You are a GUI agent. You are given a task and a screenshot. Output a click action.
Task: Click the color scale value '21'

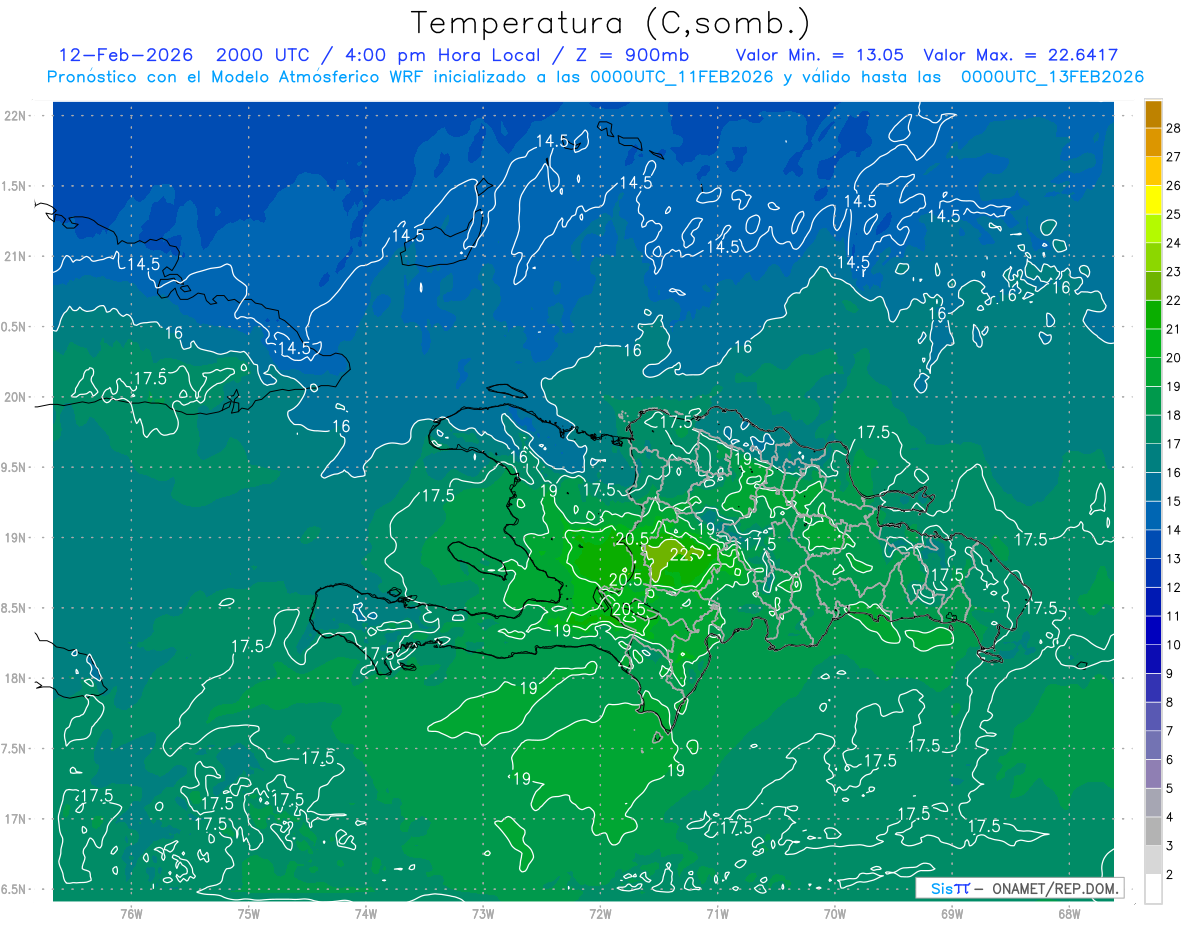[x=1174, y=329]
